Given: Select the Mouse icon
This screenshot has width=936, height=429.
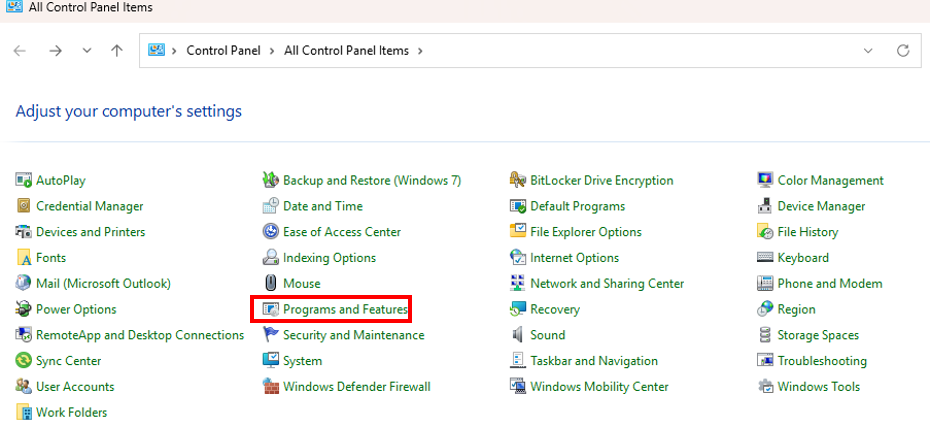Looking at the screenshot, I should pyautogui.click(x=270, y=283).
